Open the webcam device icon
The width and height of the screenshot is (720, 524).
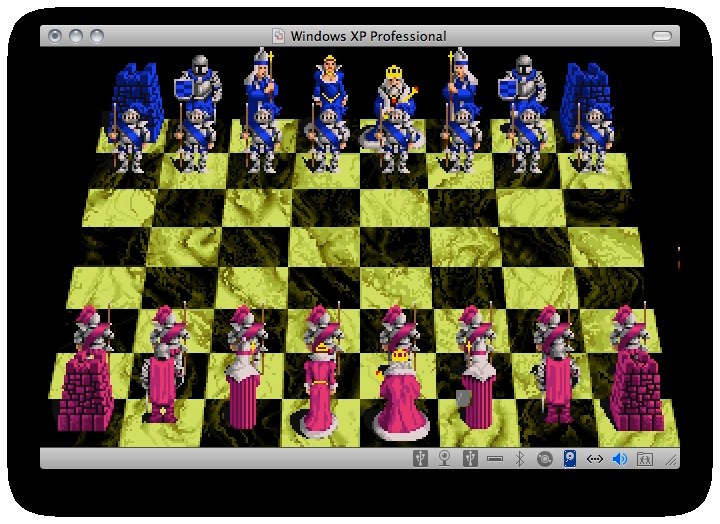[444, 458]
